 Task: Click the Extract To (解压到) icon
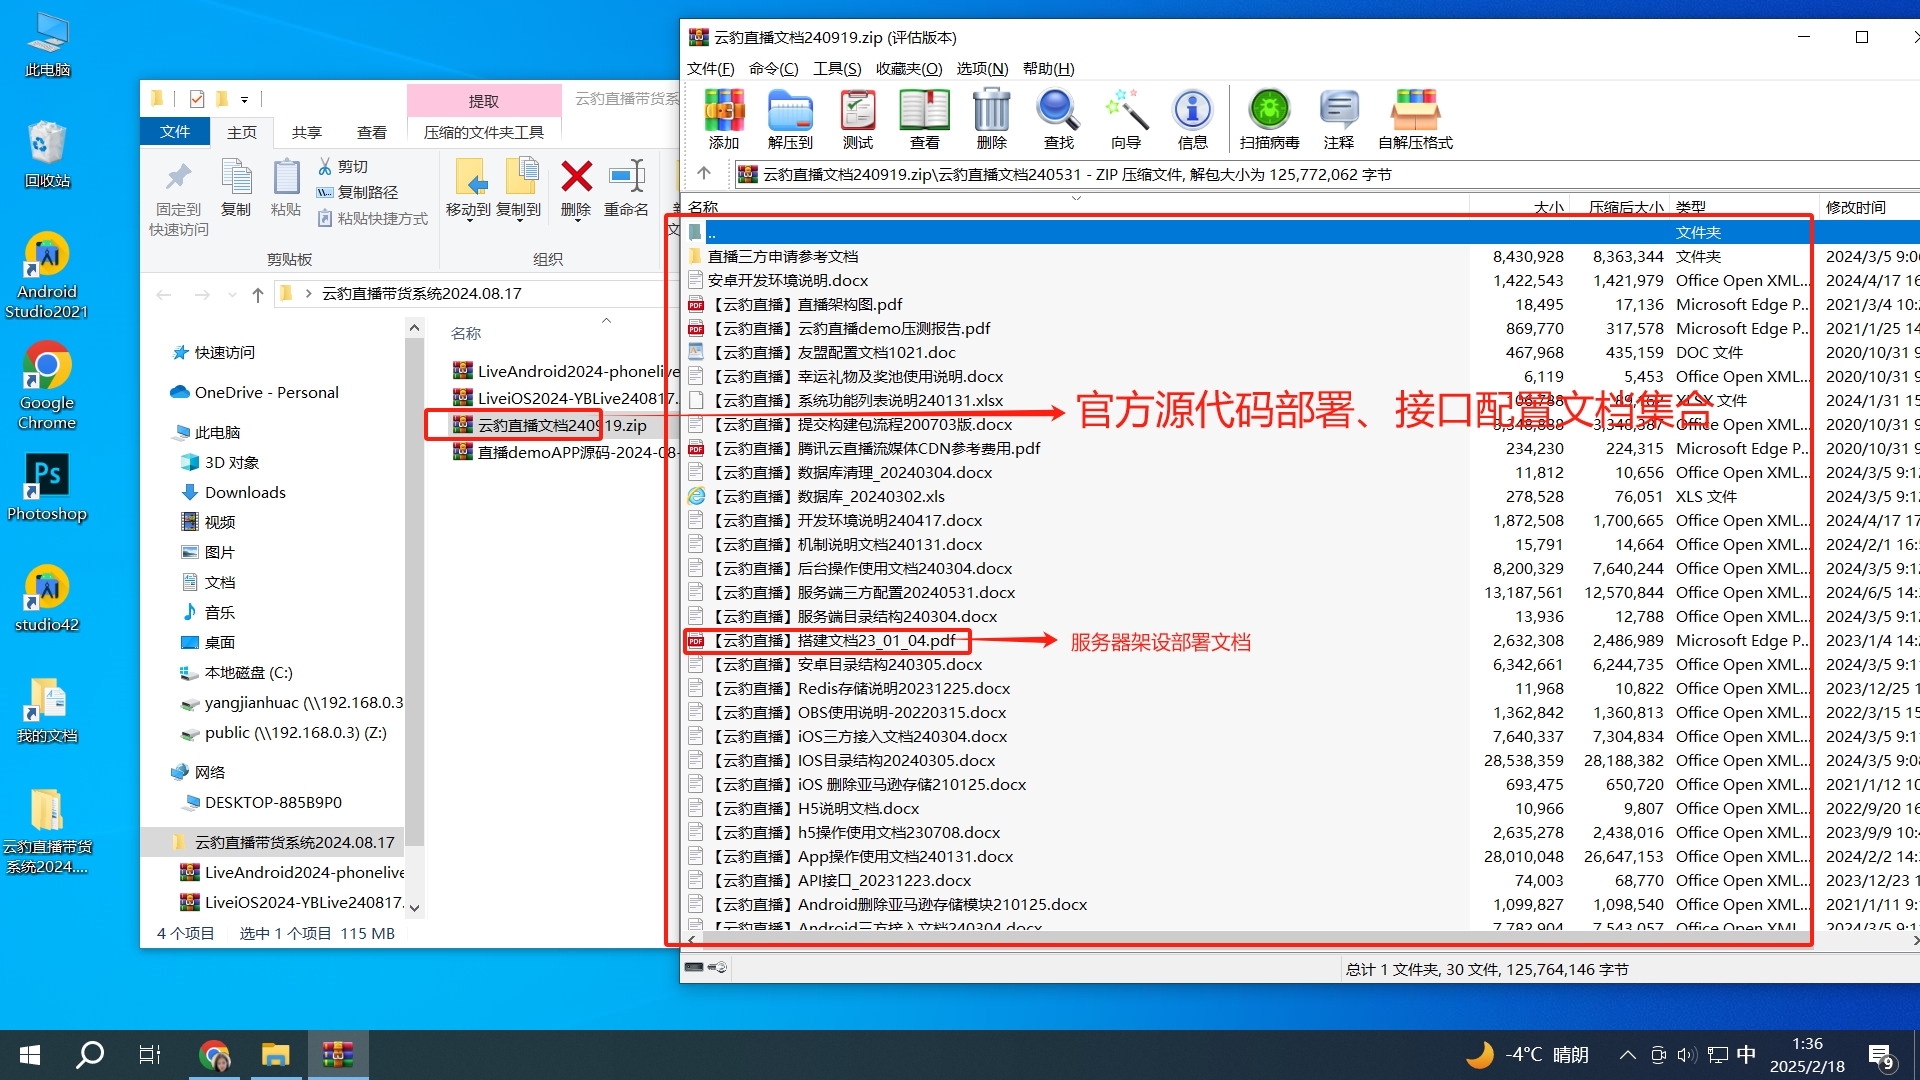[790, 119]
